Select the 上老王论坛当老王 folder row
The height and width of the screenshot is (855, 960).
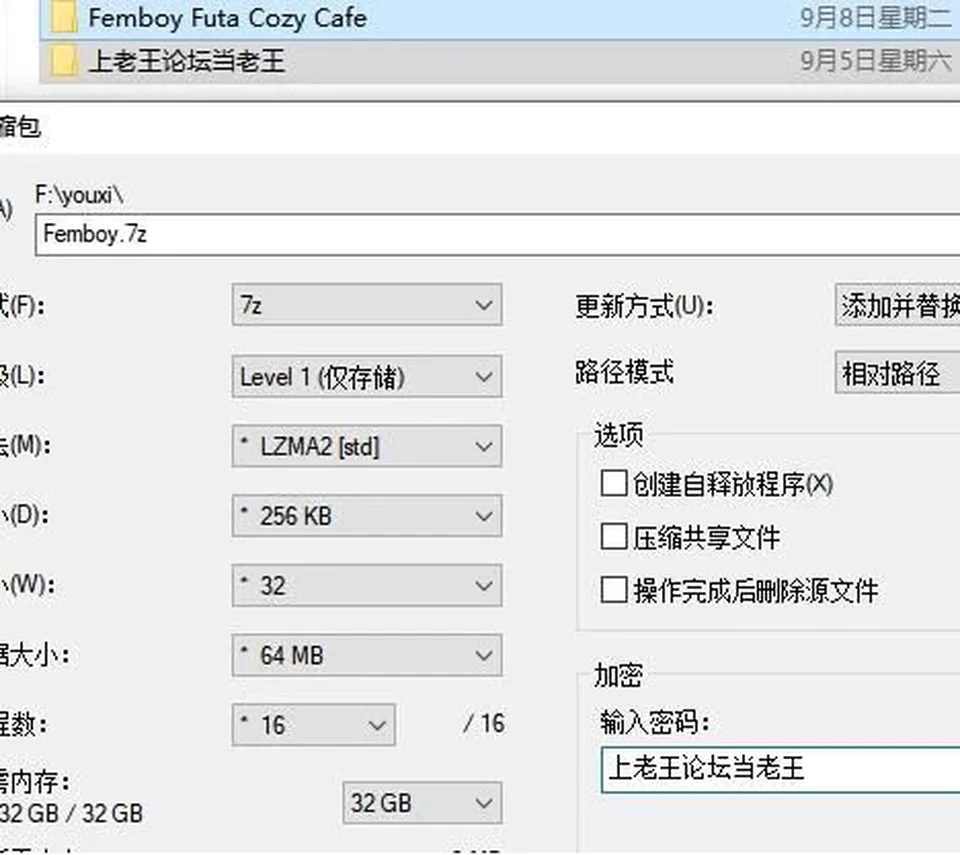(500, 61)
